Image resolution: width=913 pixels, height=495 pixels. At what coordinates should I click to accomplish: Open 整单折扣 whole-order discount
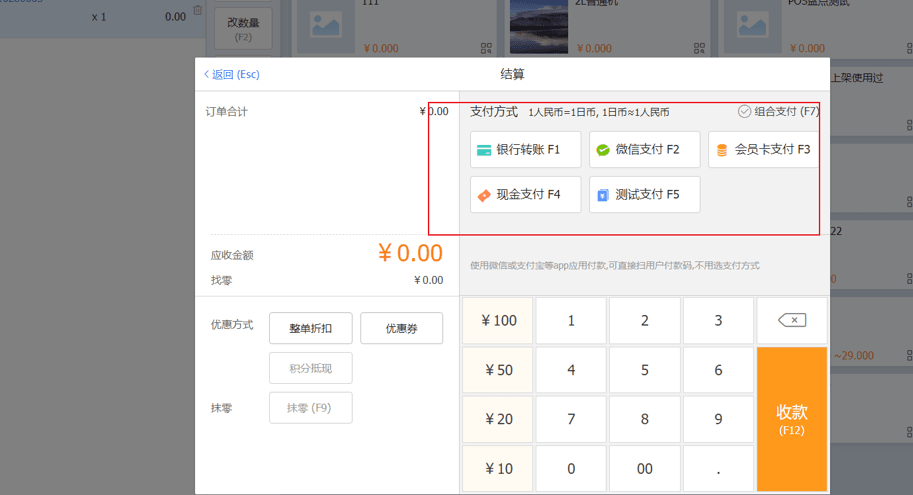(310, 328)
